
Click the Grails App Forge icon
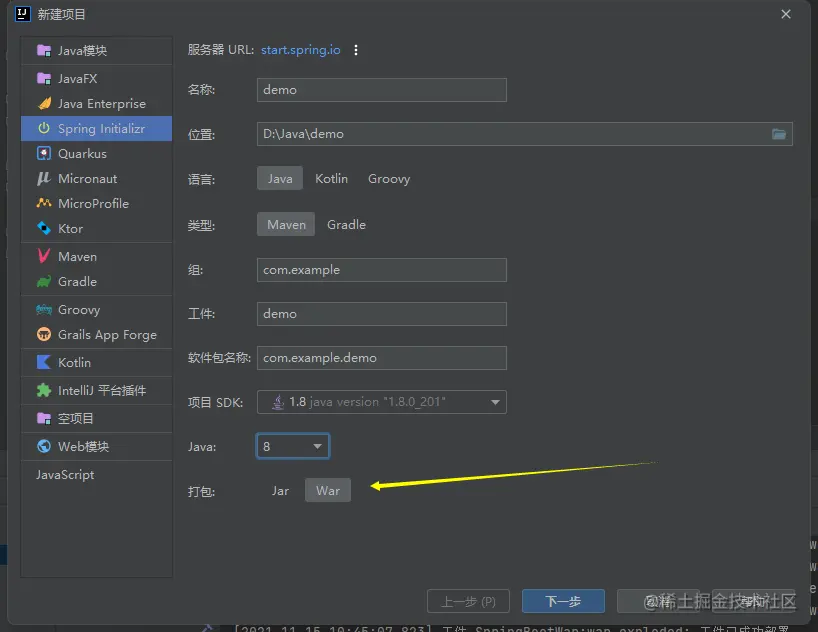44,334
